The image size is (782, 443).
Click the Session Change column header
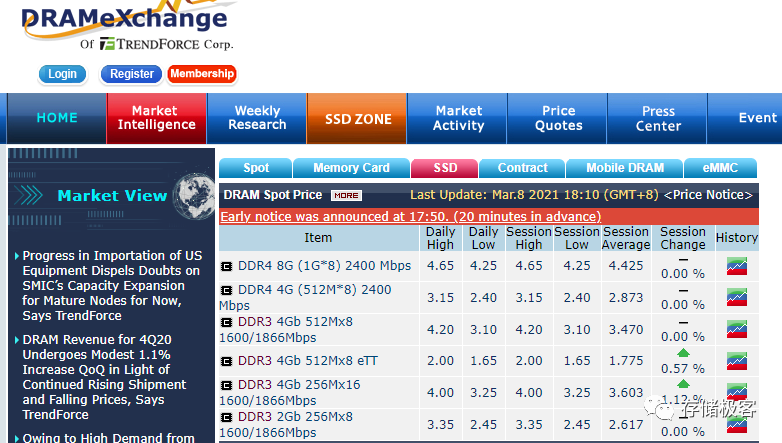coord(683,238)
